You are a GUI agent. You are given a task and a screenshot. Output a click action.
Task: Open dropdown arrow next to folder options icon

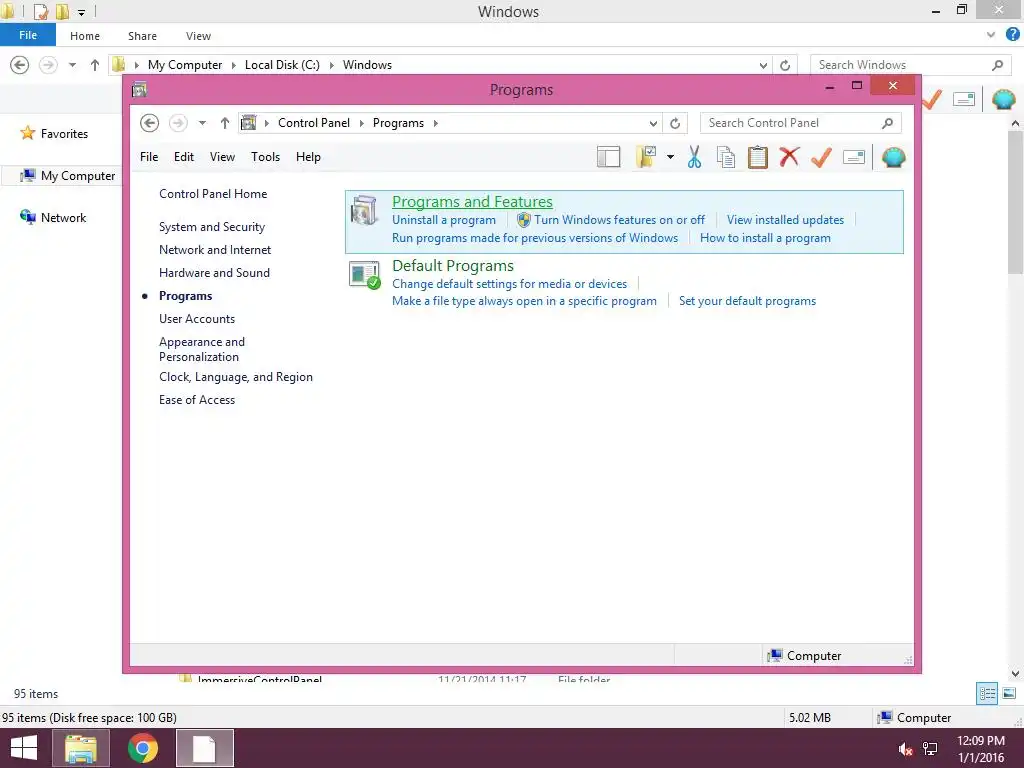tap(670, 157)
